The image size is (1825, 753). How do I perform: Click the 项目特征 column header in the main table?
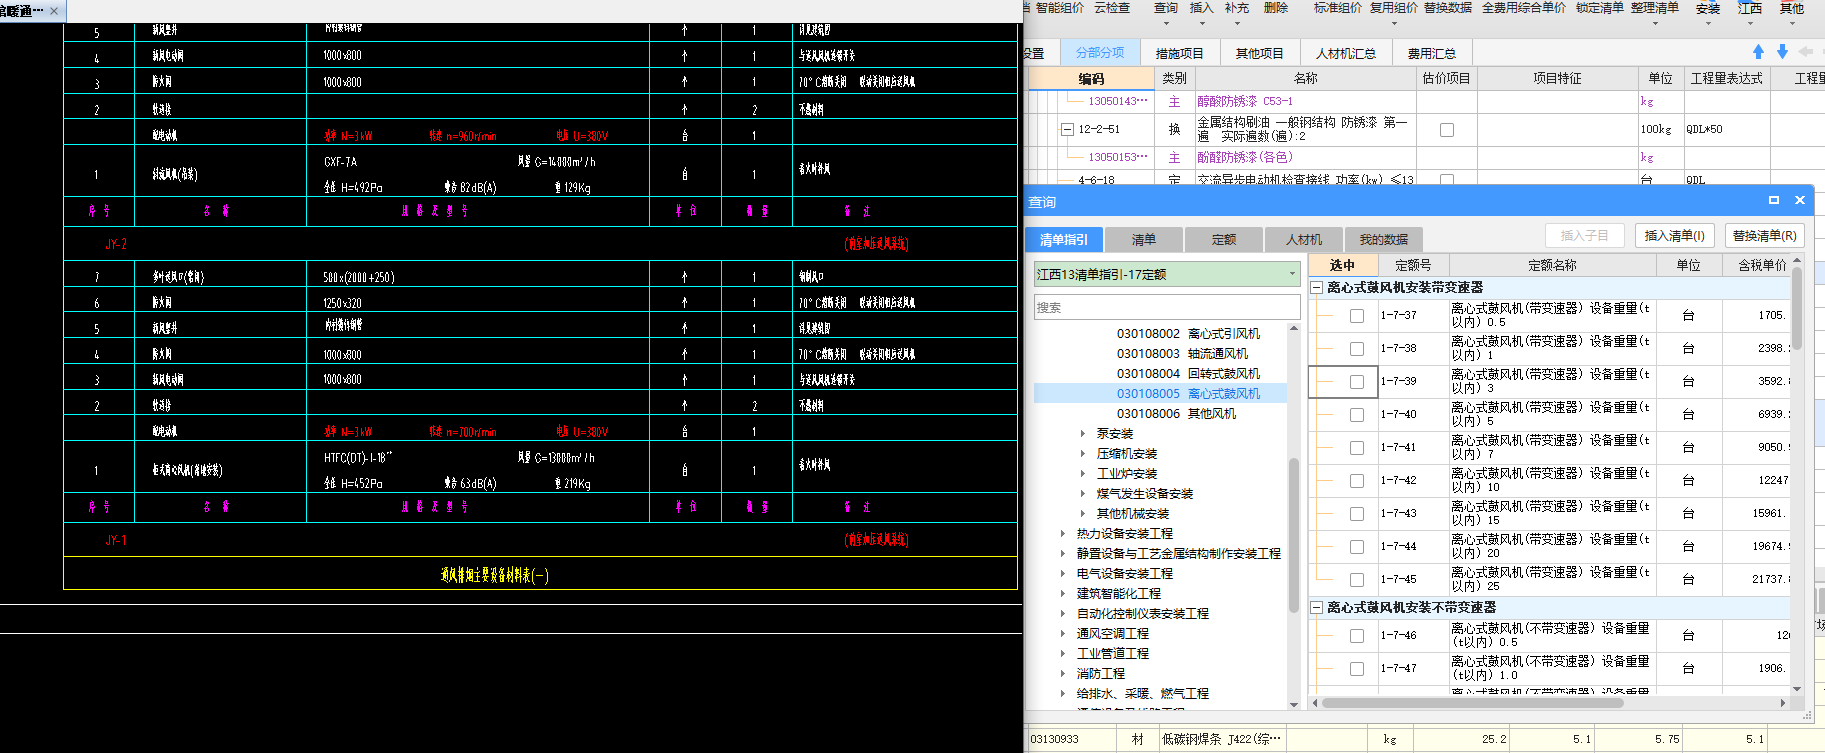pos(1557,78)
